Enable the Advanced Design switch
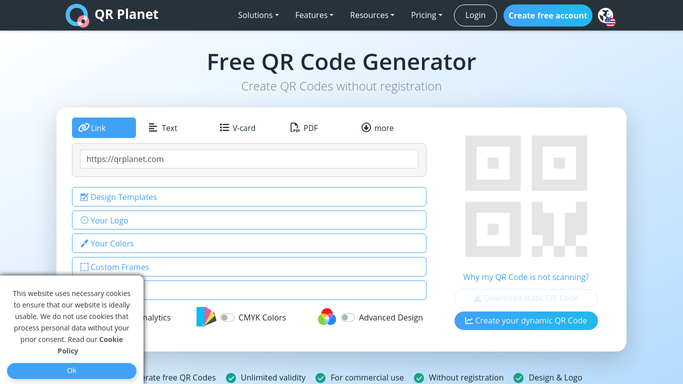Image resolution: width=683 pixels, height=384 pixels. pos(347,317)
